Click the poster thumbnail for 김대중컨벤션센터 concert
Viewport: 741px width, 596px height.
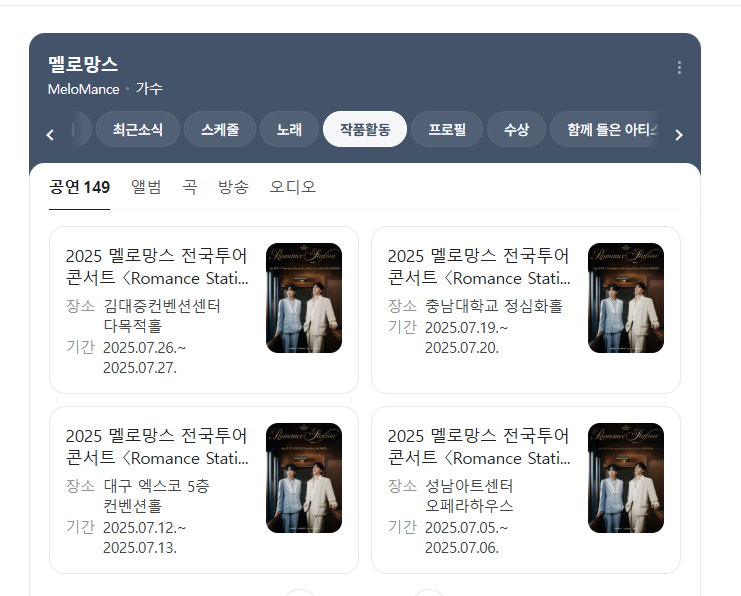coord(304,298)
